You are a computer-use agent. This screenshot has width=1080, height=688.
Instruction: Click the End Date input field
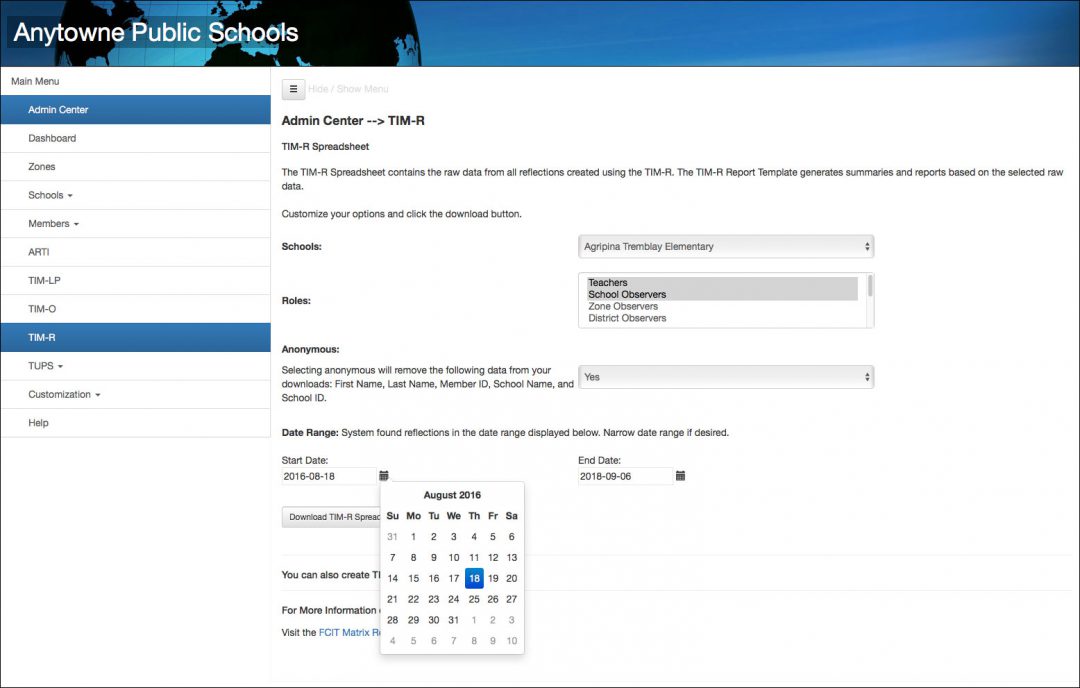coord(624,476)
